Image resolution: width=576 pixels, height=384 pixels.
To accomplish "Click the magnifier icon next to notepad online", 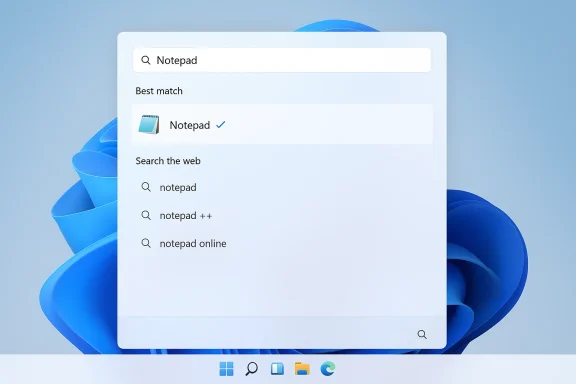I will [146, 243].
